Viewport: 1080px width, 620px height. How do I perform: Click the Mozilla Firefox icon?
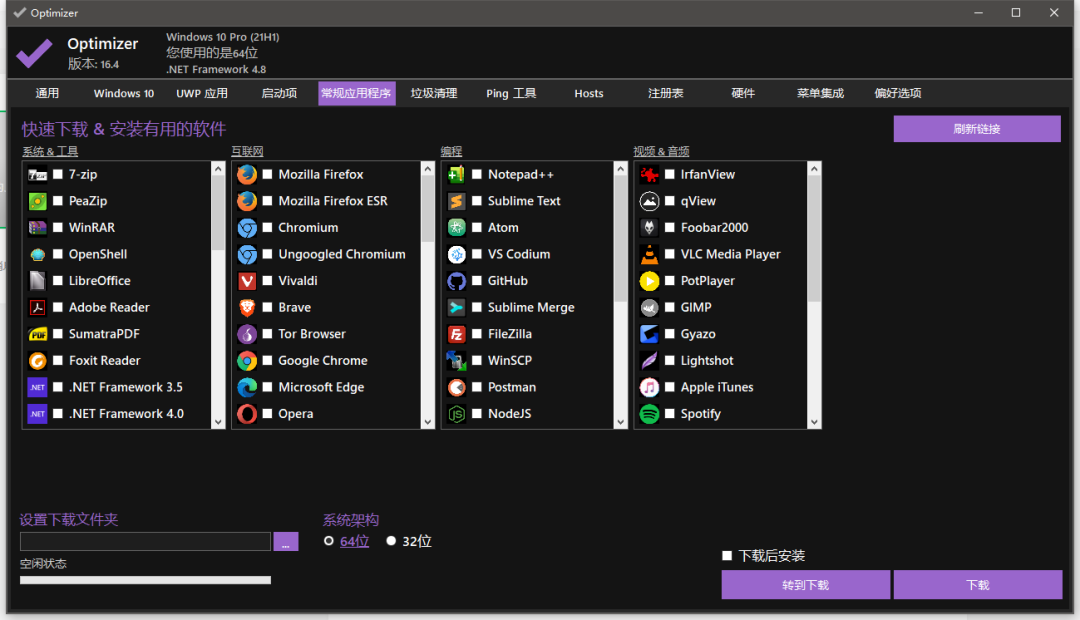pyautogui.click(x=247, y=175)
